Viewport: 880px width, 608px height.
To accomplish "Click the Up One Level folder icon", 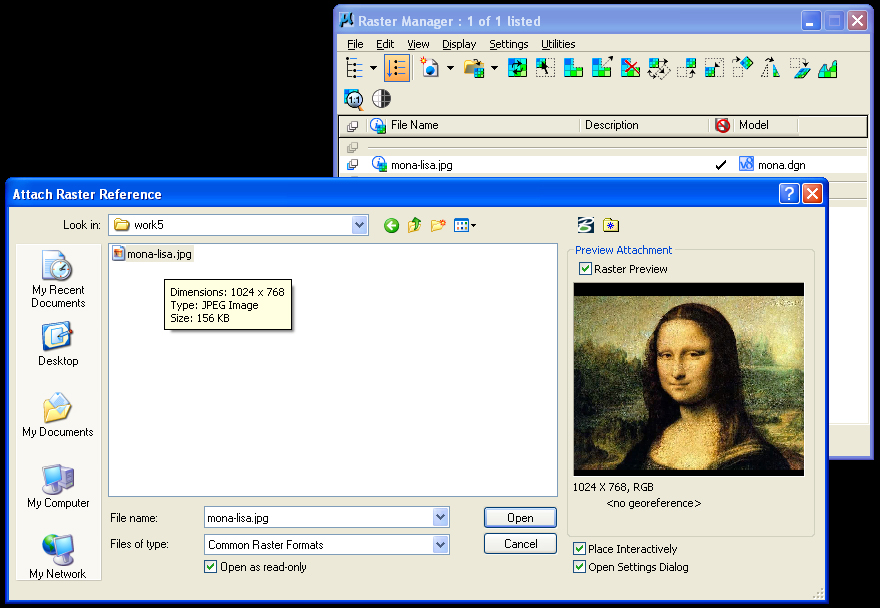I will 415,225.
